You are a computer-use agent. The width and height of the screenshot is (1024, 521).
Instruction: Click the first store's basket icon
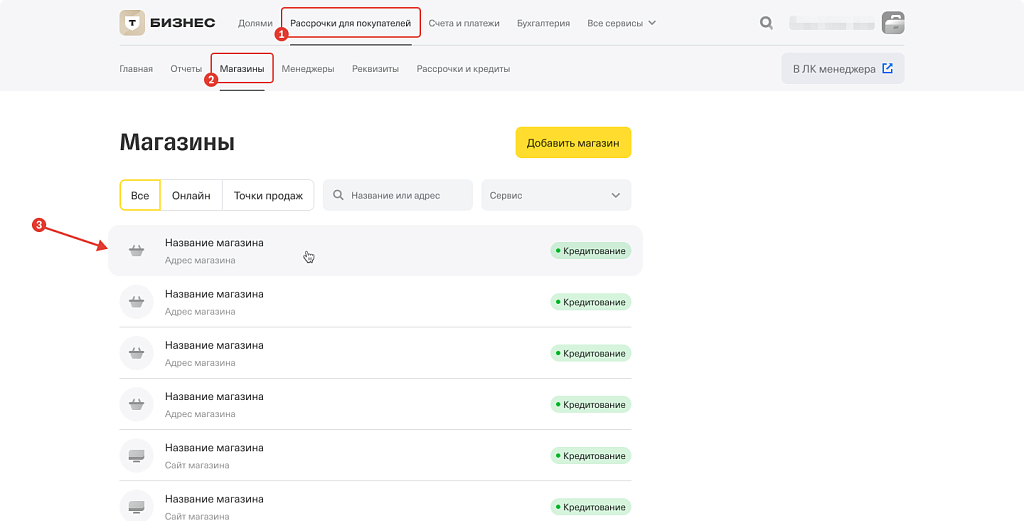pos(136,250)
